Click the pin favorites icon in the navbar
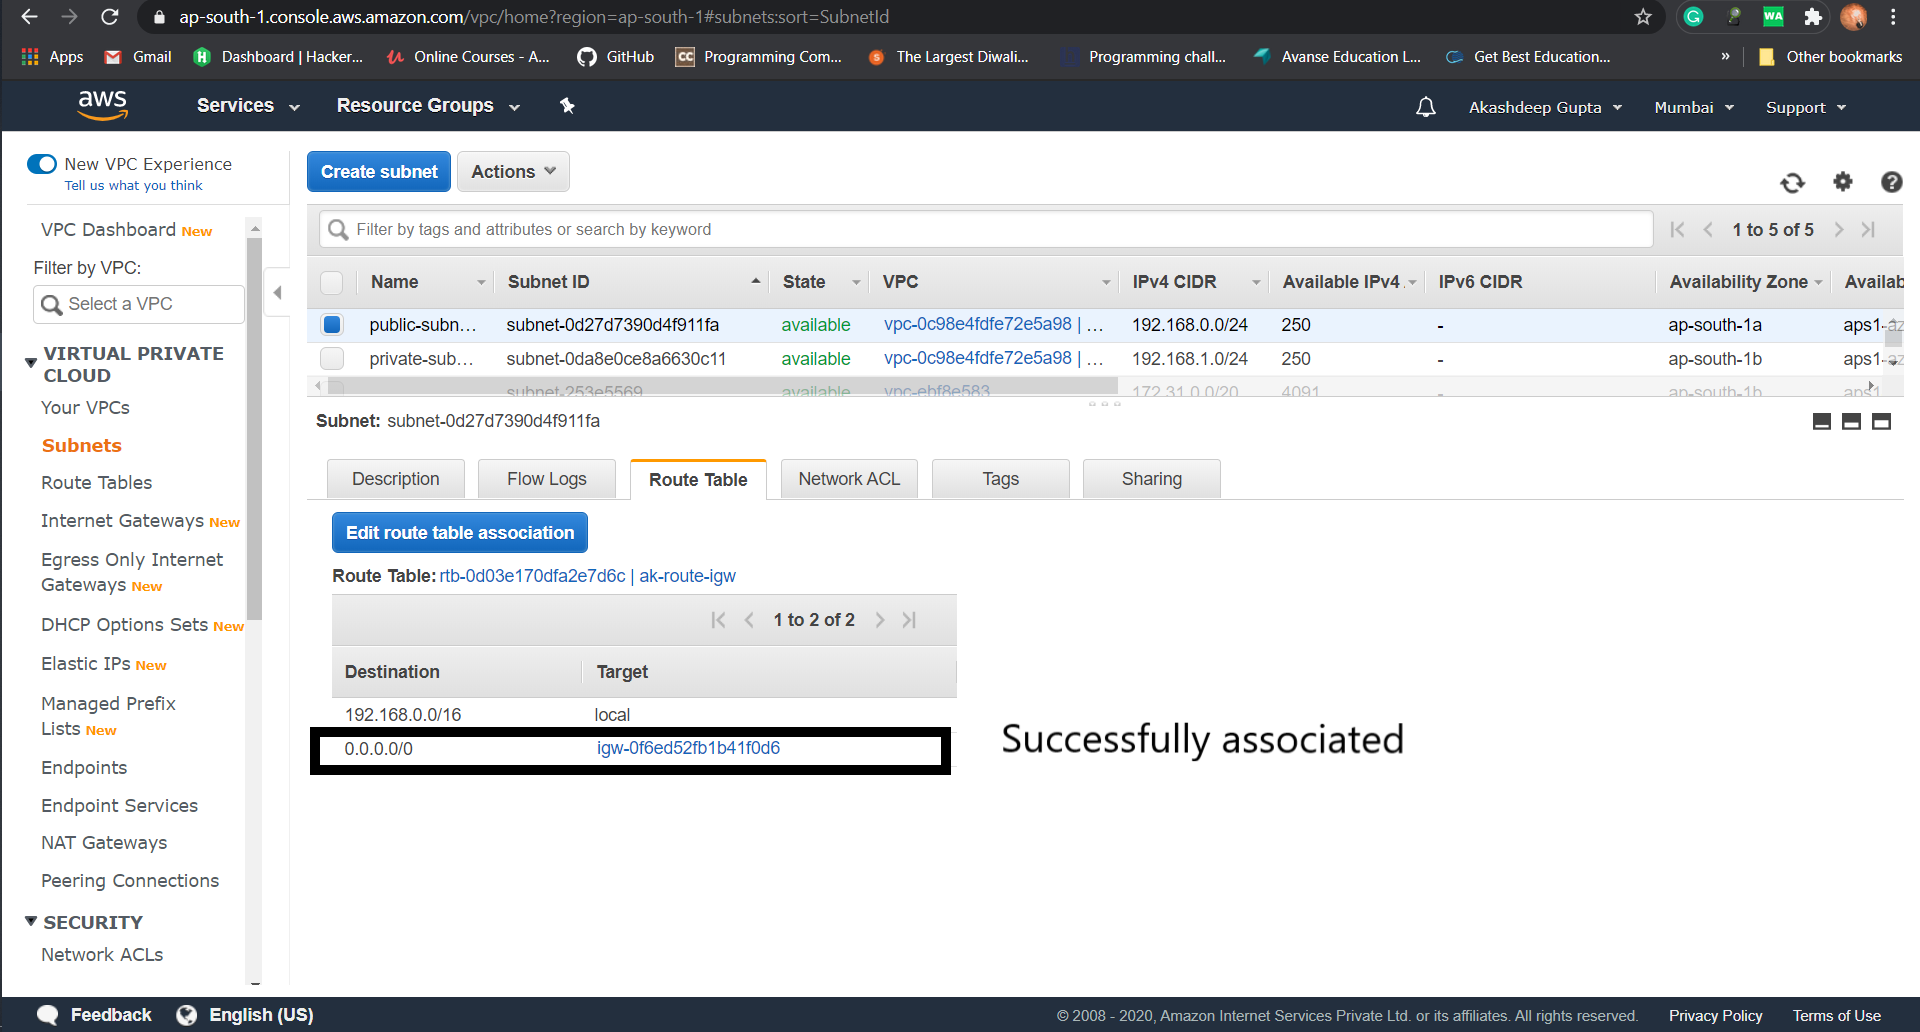This screenshot has height=1032, width=1920. click(x=567, y=105)
